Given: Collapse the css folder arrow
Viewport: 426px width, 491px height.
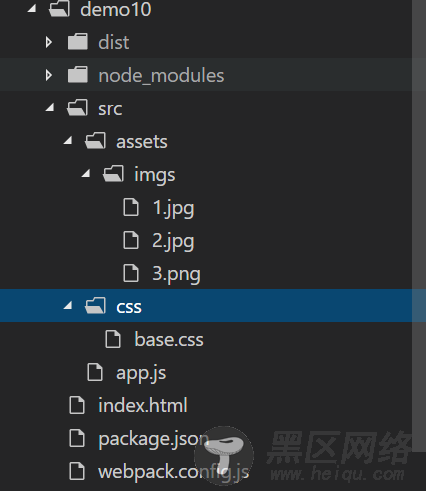Looking at the screenshot, I should pos(68,306).
